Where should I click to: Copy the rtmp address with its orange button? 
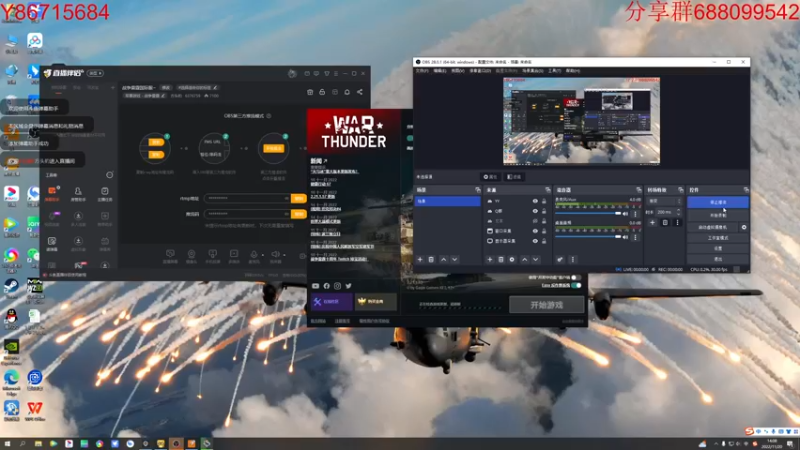tap(298, 198)
